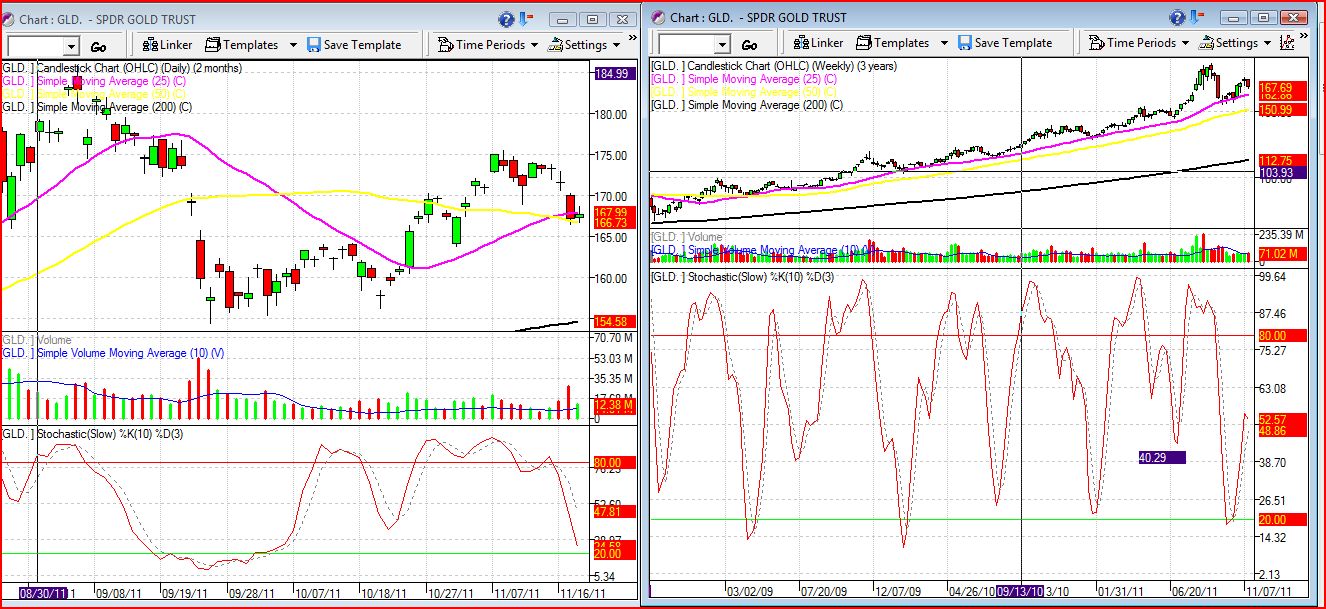
Task: Click the help icon in the daily chart window
Action: point(508,19)
